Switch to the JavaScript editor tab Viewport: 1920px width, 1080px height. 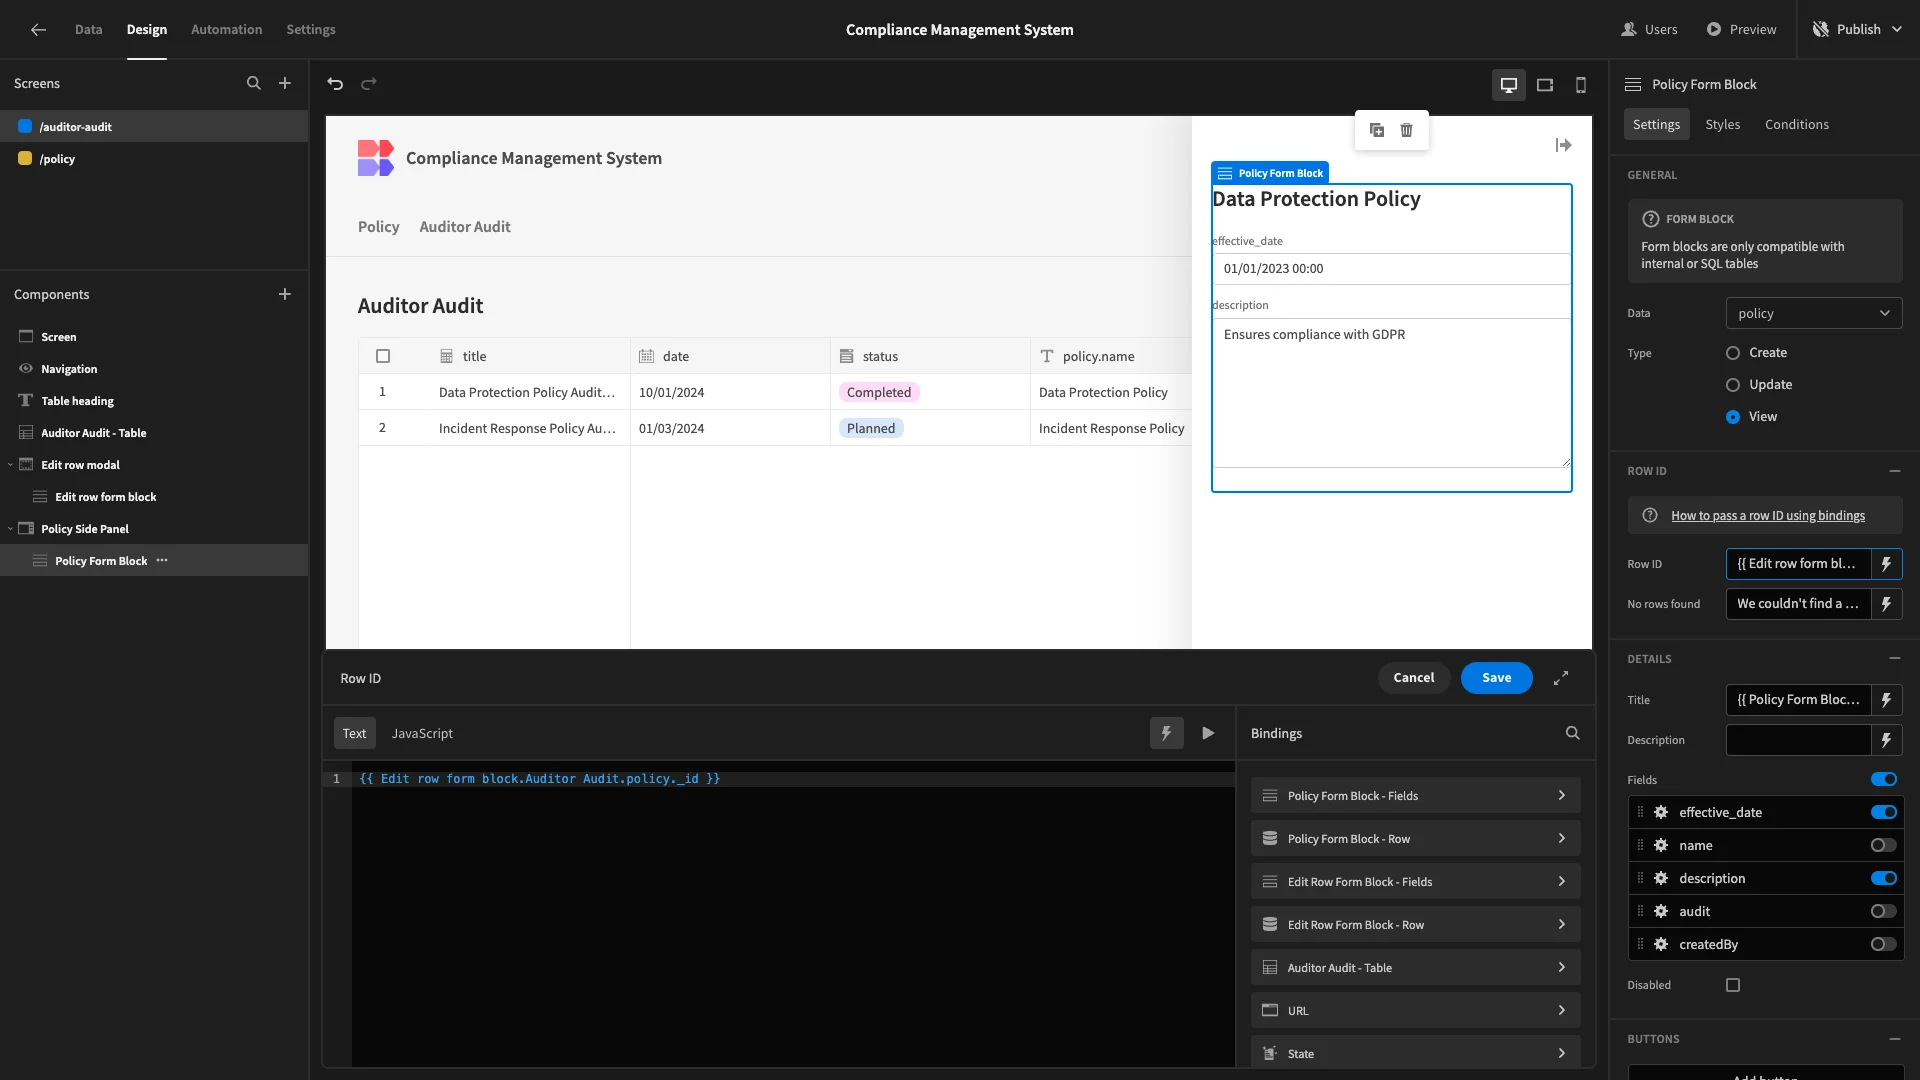coord(422,733)
